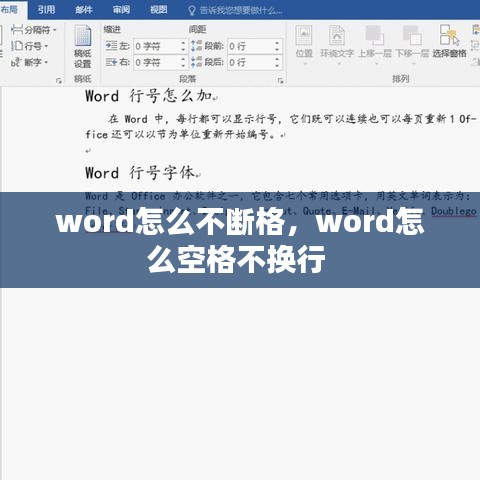Click the 排列 (Arrange) group label
Image resolution: width=480 pixels, height=480 pixels.
[400, 79]
